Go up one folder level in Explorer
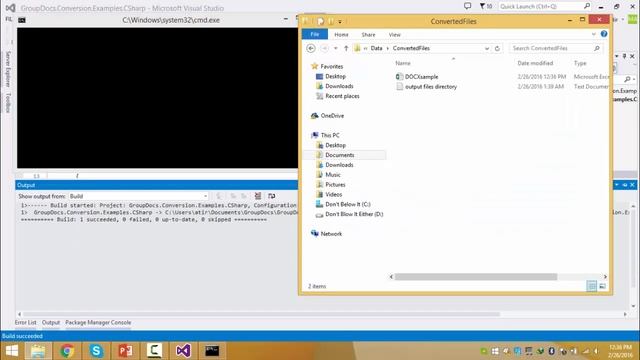 tap(346, 48)
